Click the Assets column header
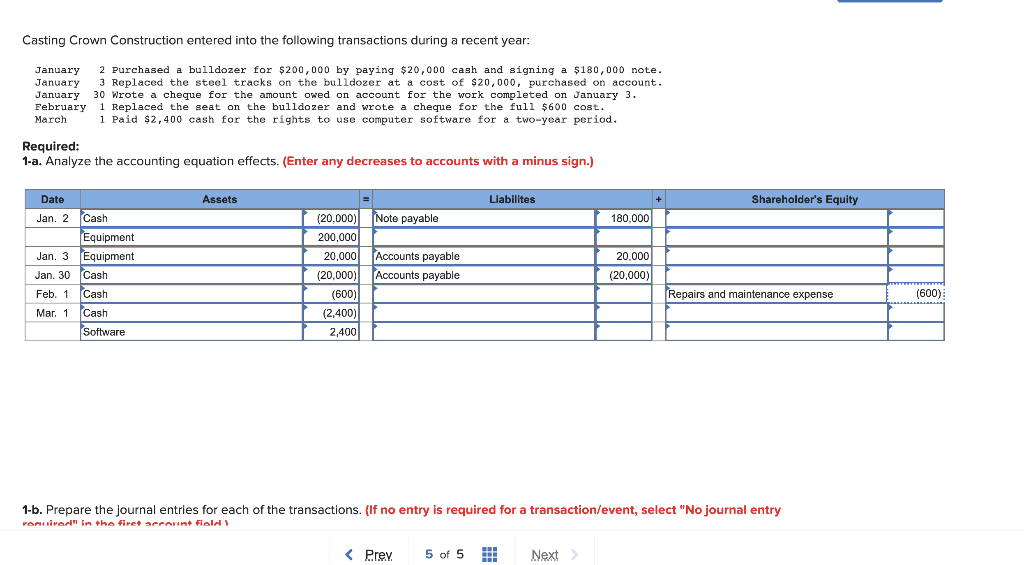Image resolution: width=1024 pixels, height=565 pixels. (219, 199)
